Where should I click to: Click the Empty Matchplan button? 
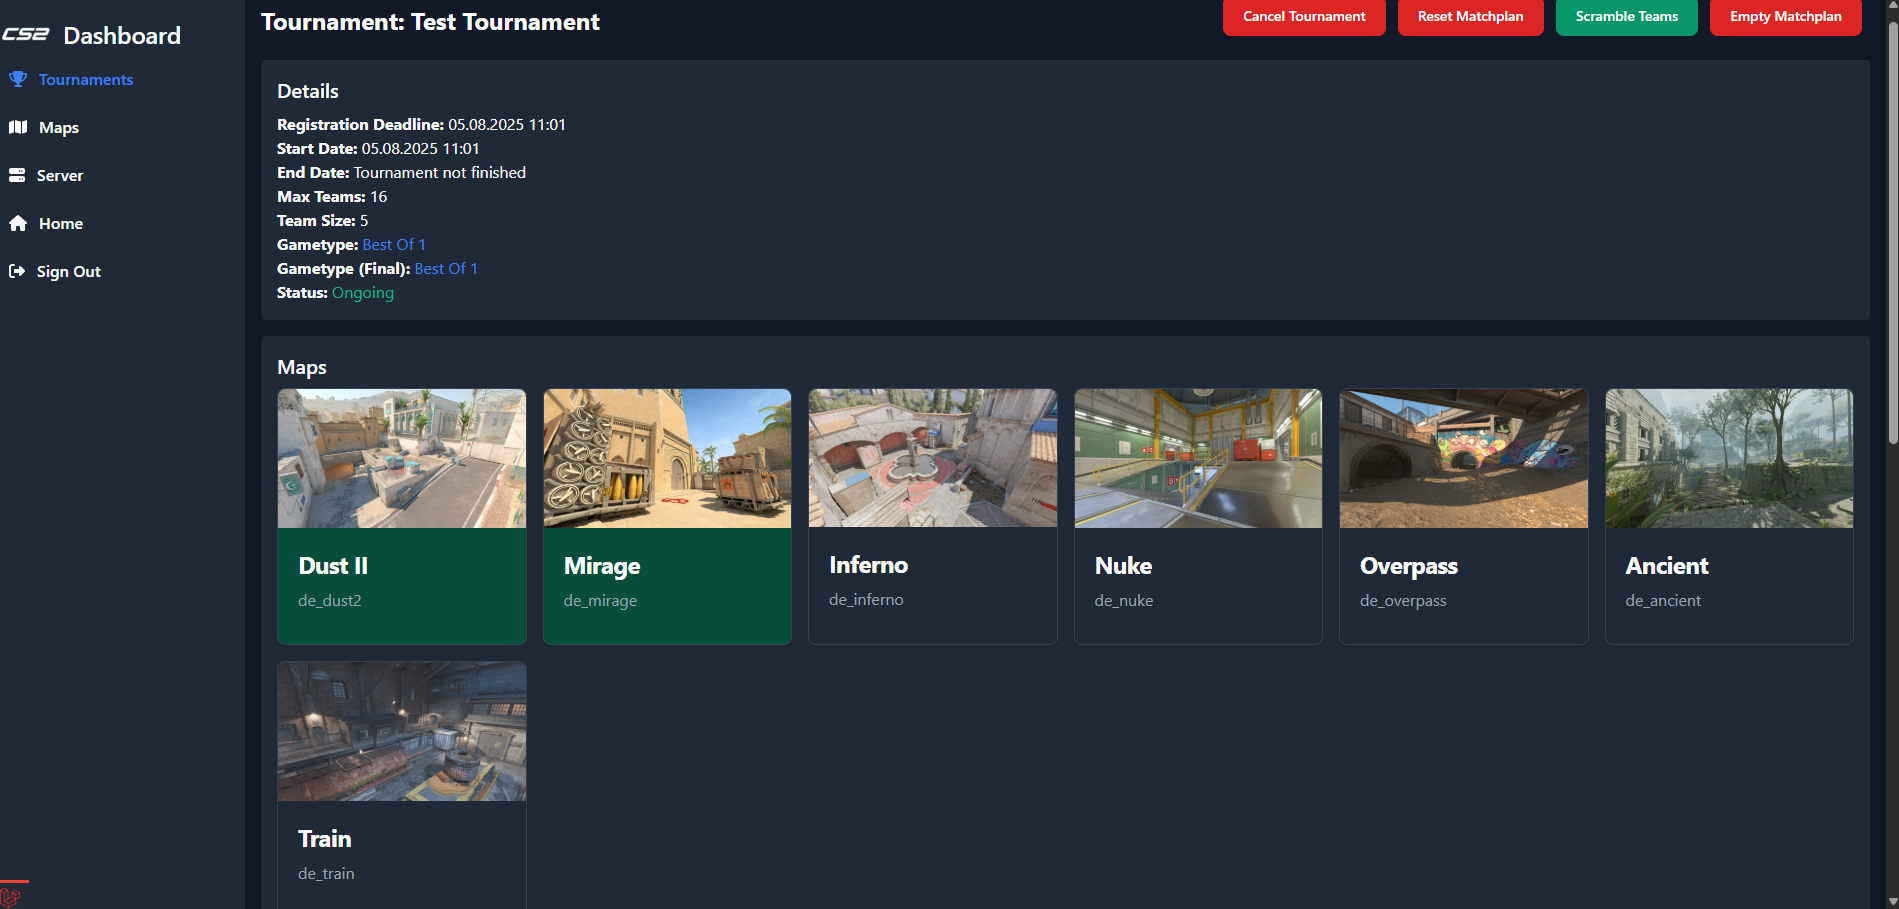click(1785, 16)
